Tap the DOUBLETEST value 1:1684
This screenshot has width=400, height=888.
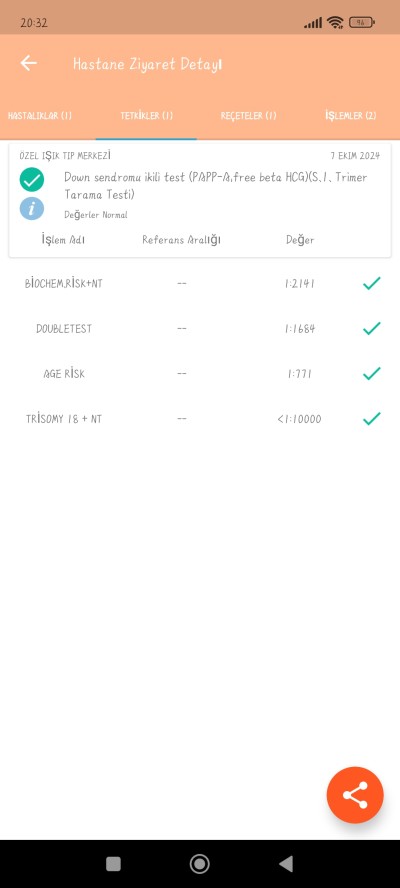tap(300, 328)
